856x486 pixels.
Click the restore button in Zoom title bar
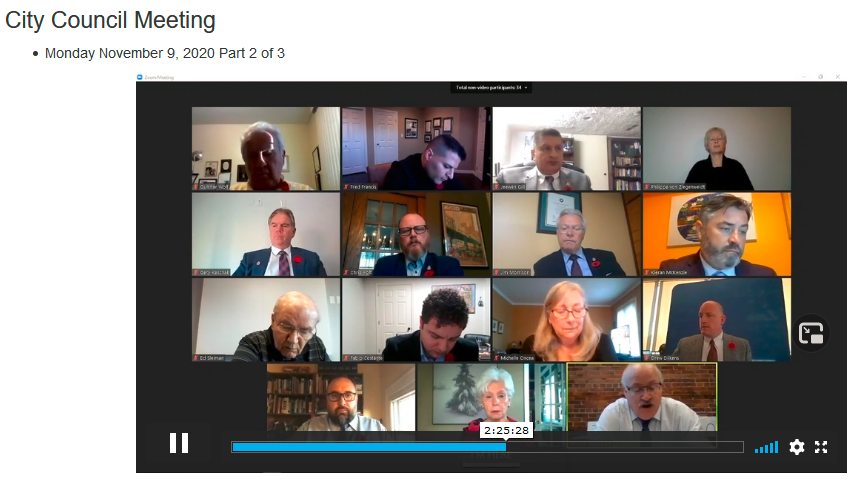pyautogui.click(x=821, y=77)
